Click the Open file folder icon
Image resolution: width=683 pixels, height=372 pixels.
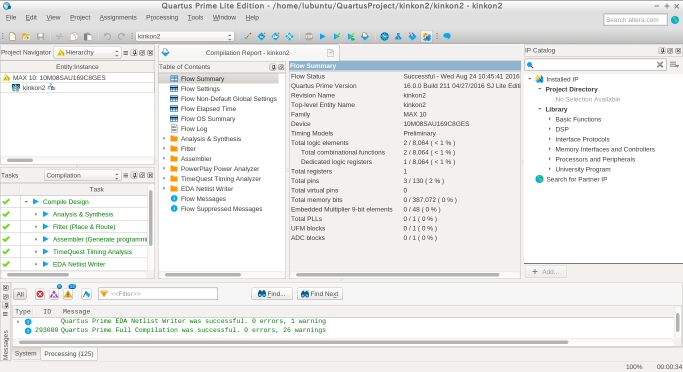[x=26, y=37]
